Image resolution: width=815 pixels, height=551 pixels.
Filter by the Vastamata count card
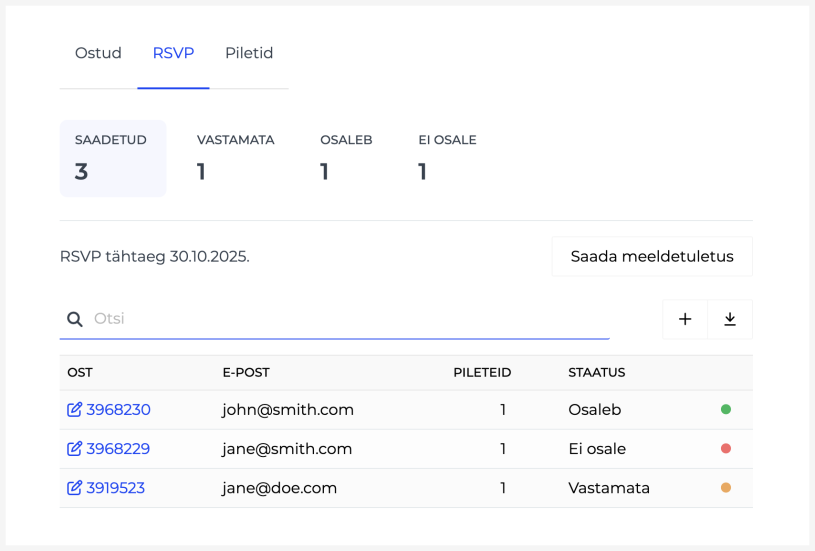click(x=235, y=158)
